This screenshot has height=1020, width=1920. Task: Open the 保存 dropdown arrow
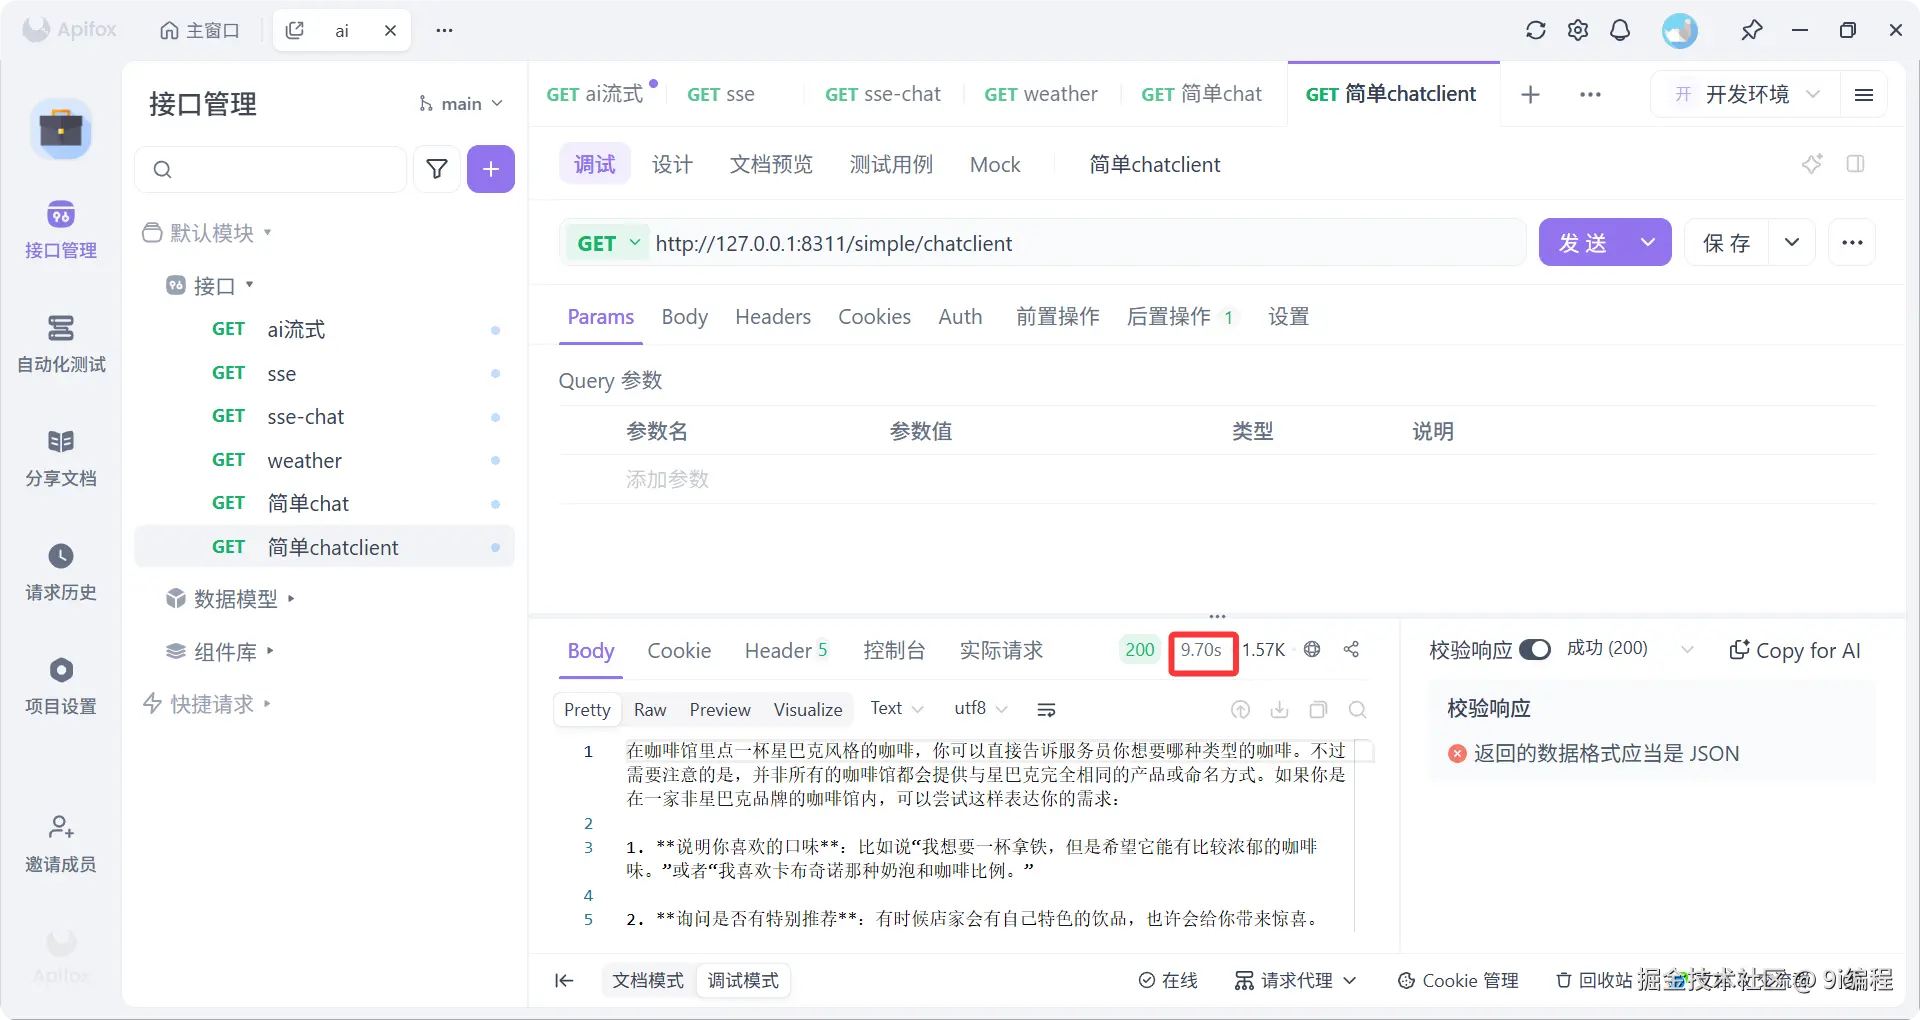[x=1792, y=242]
